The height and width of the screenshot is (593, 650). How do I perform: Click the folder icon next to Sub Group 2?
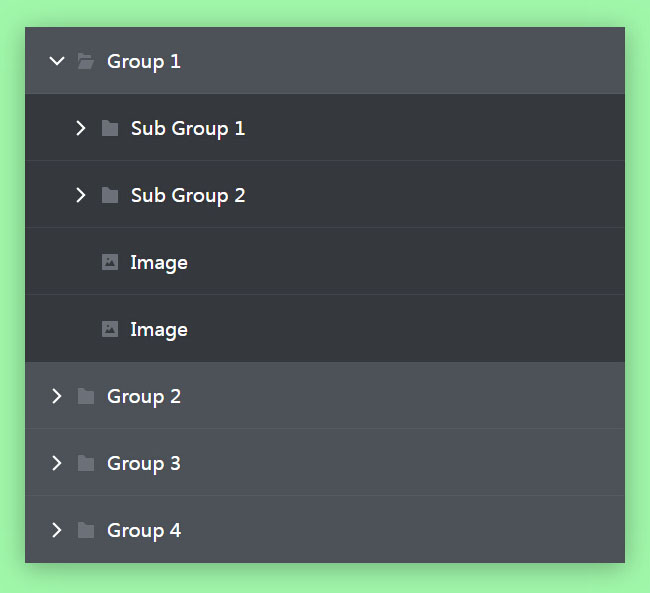click(x=110, y=195)
